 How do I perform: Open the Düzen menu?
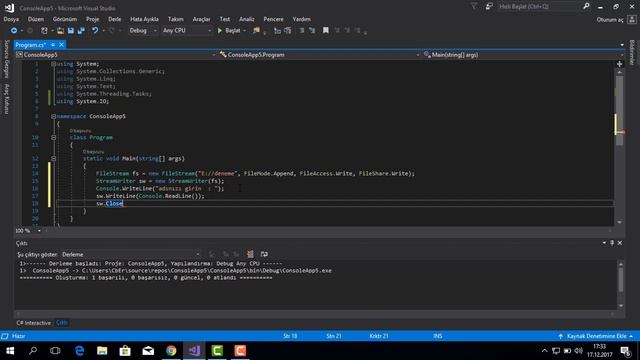[x=36, y=19]
